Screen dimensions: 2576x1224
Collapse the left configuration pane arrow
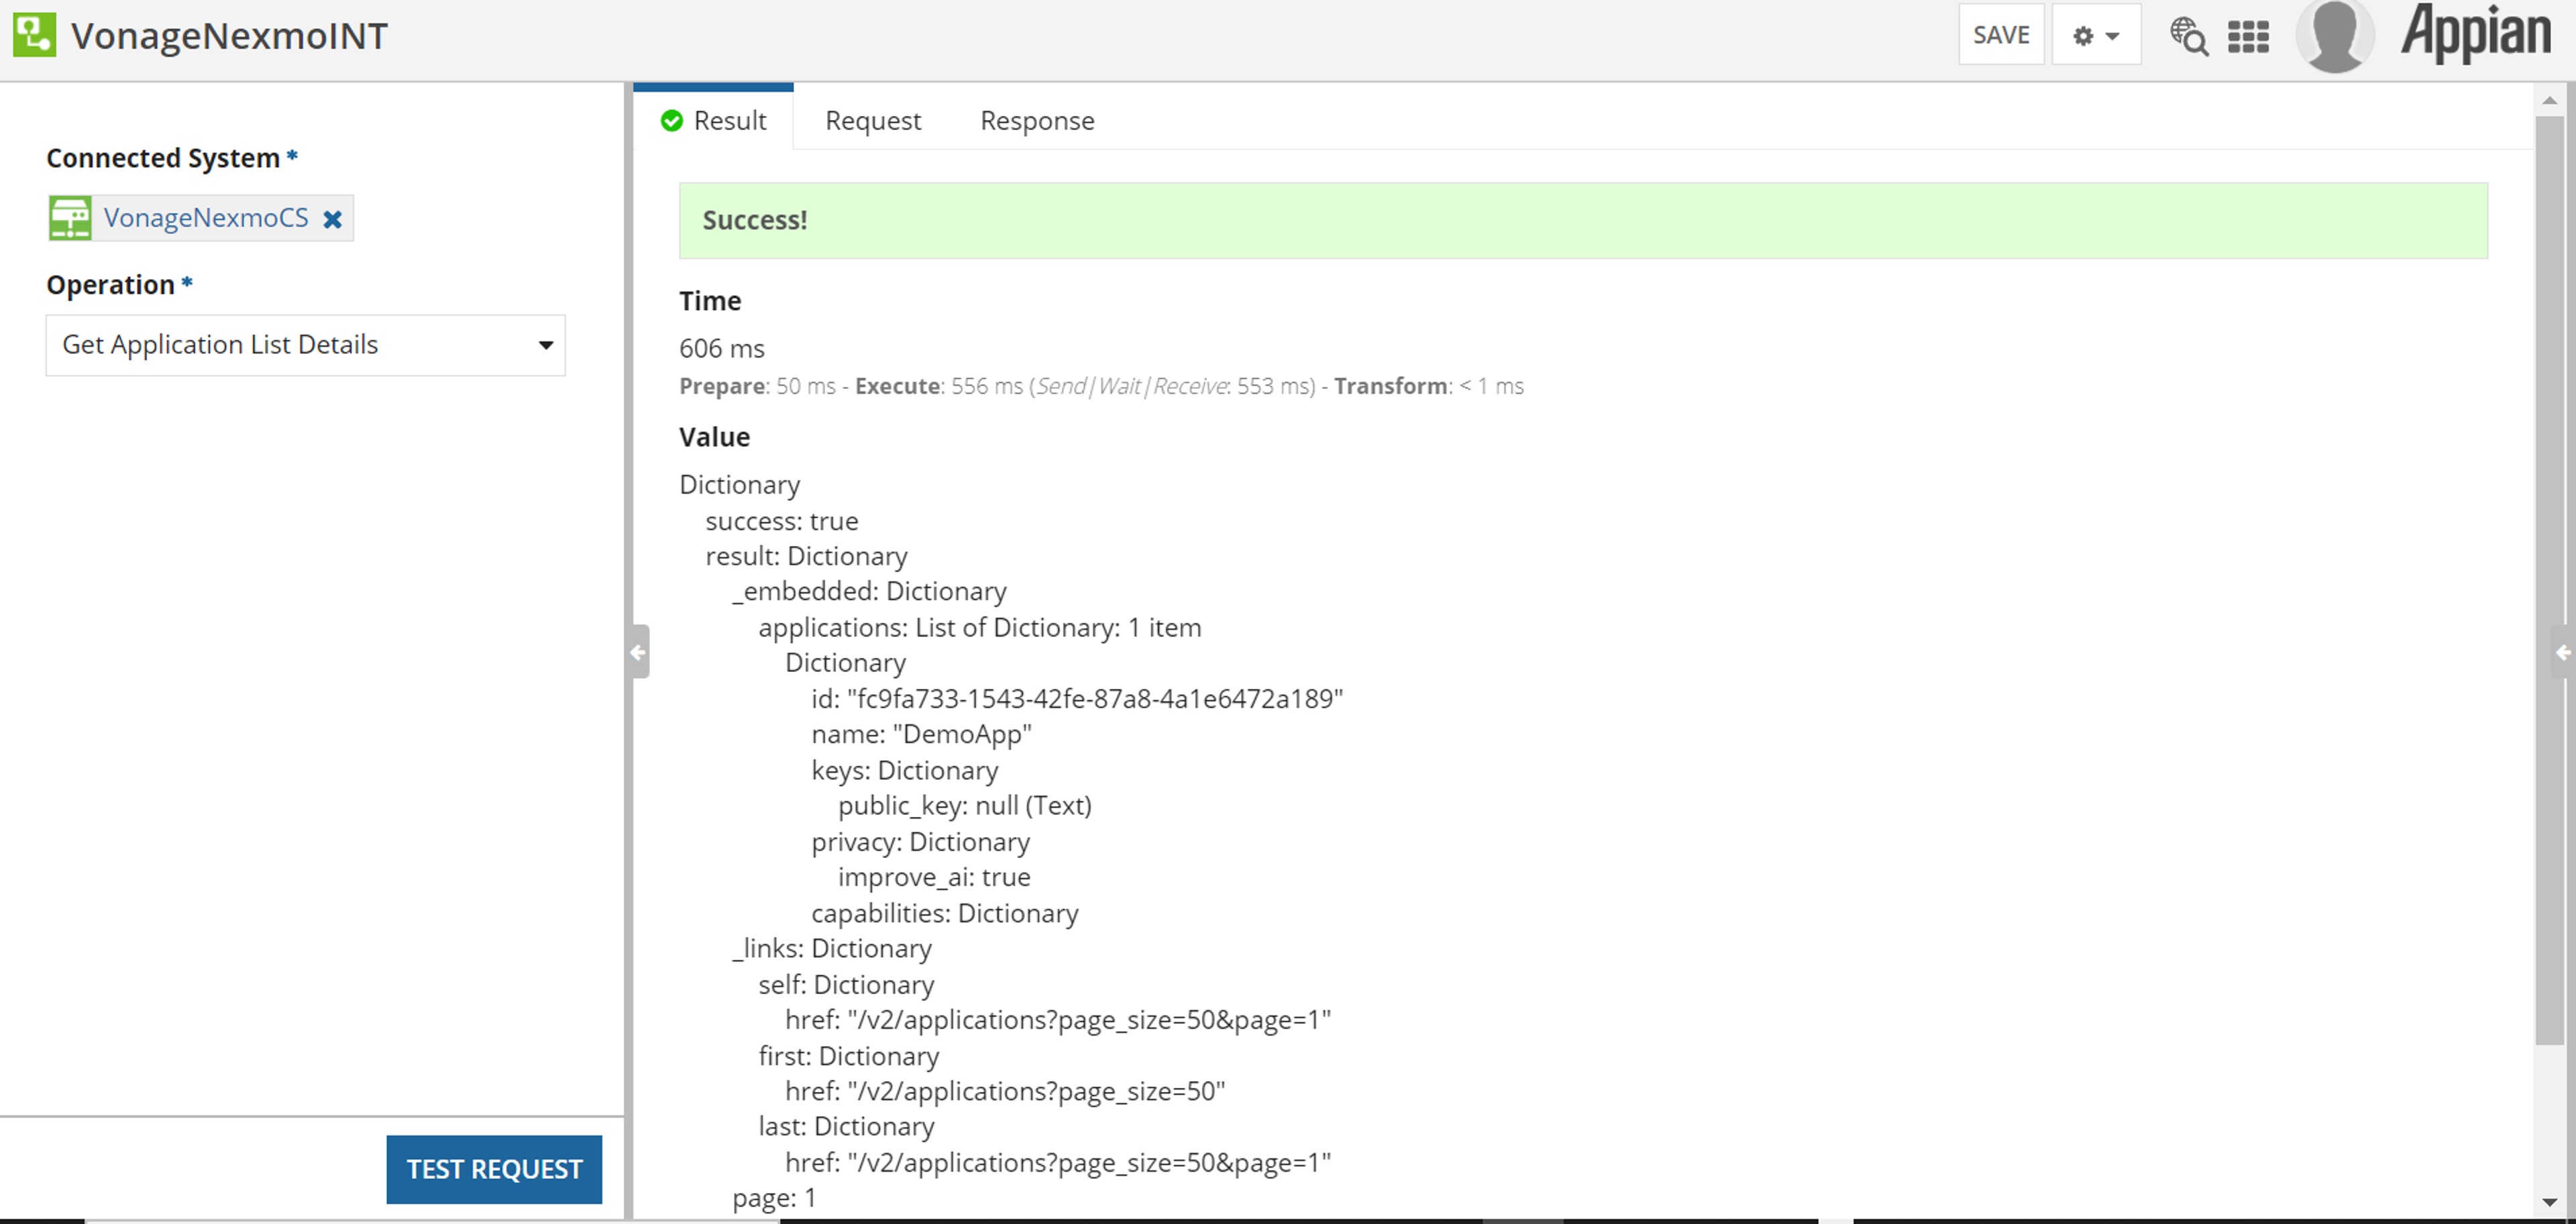(639, 652)
